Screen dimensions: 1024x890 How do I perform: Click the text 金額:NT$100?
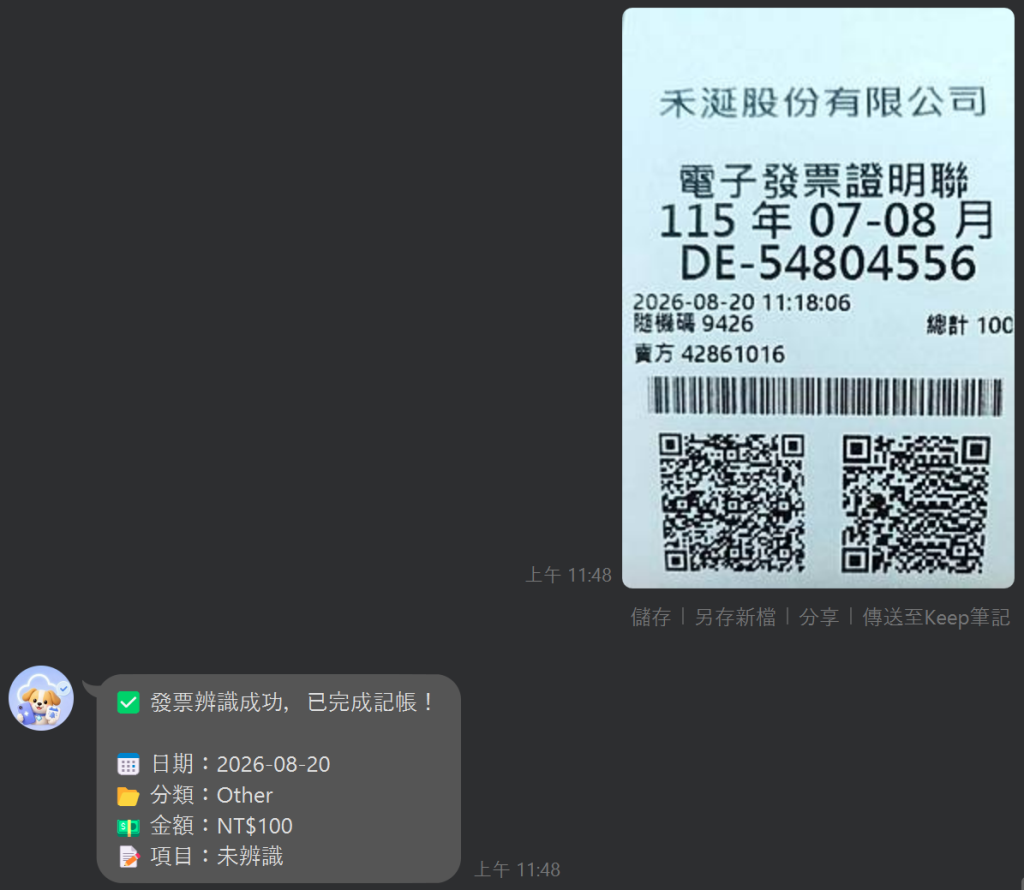click(221, 826)
